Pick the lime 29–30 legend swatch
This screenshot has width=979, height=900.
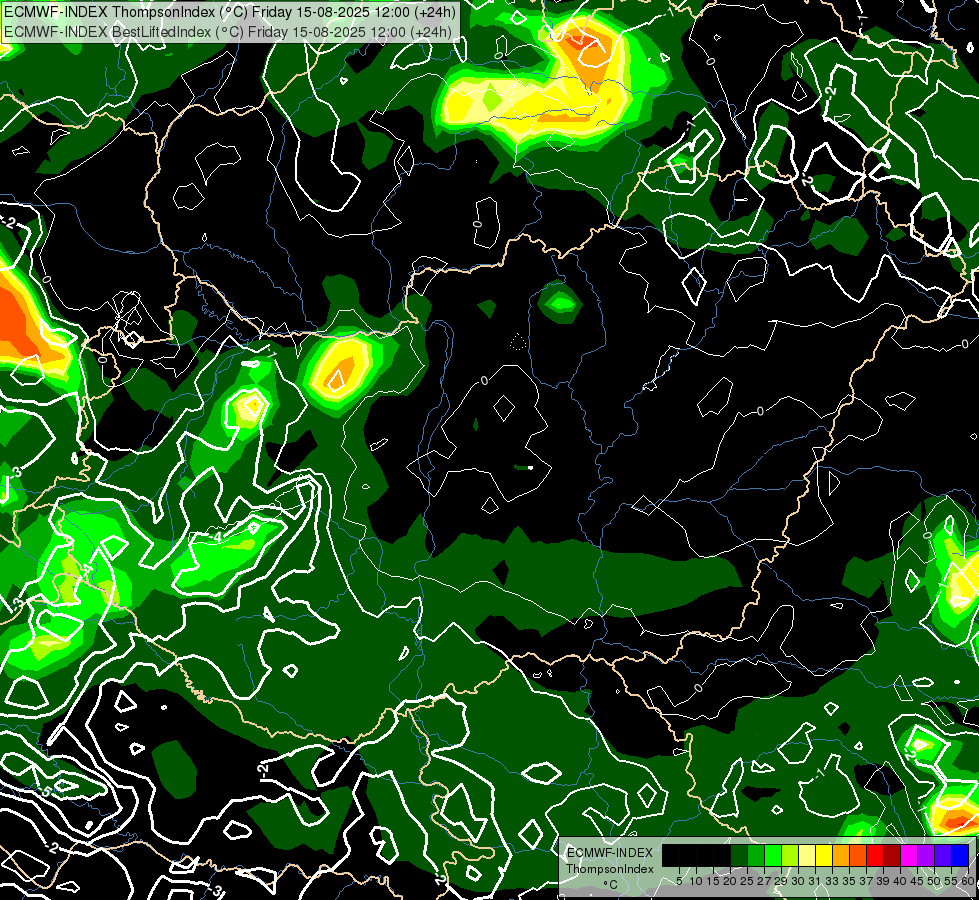click(790, 856)
